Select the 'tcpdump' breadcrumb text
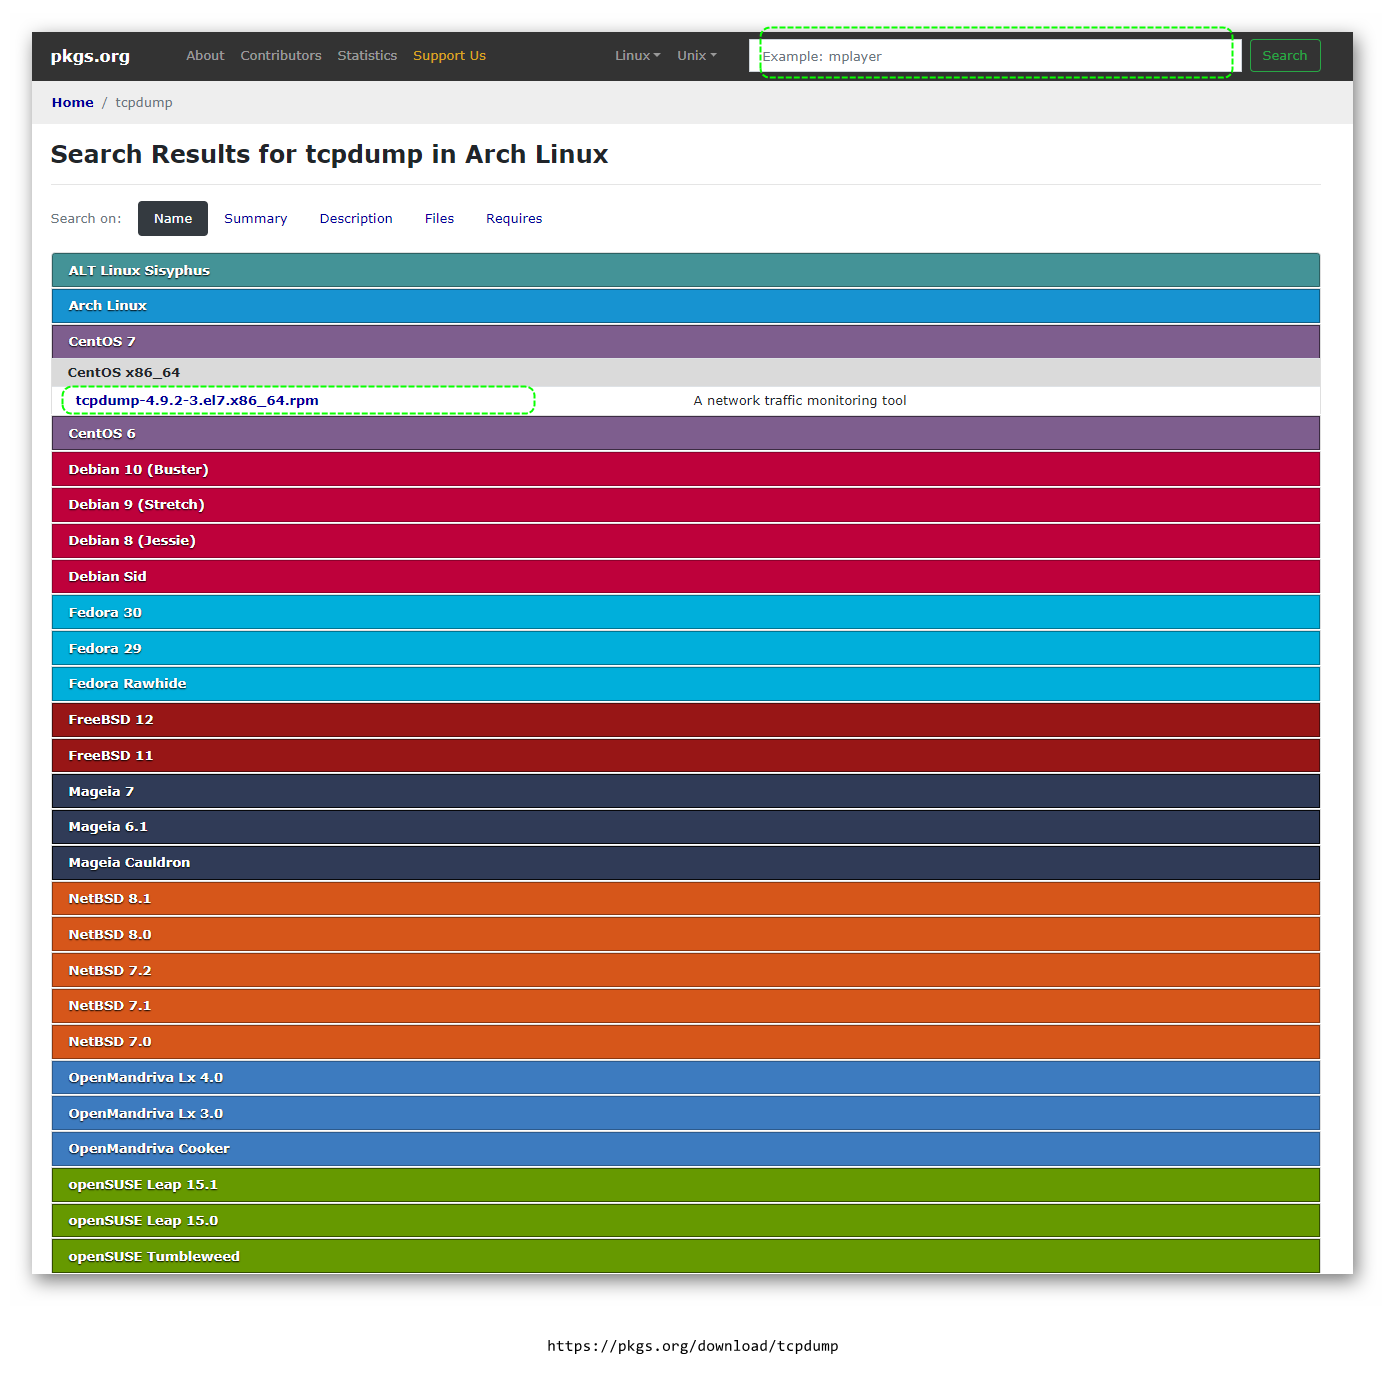1385x1386 pixels. point(144,103)
